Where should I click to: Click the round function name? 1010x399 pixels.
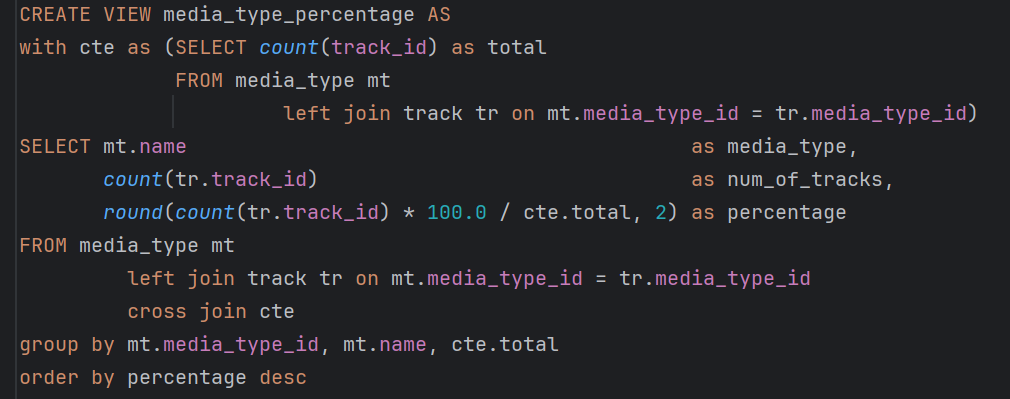coord(133,213)
